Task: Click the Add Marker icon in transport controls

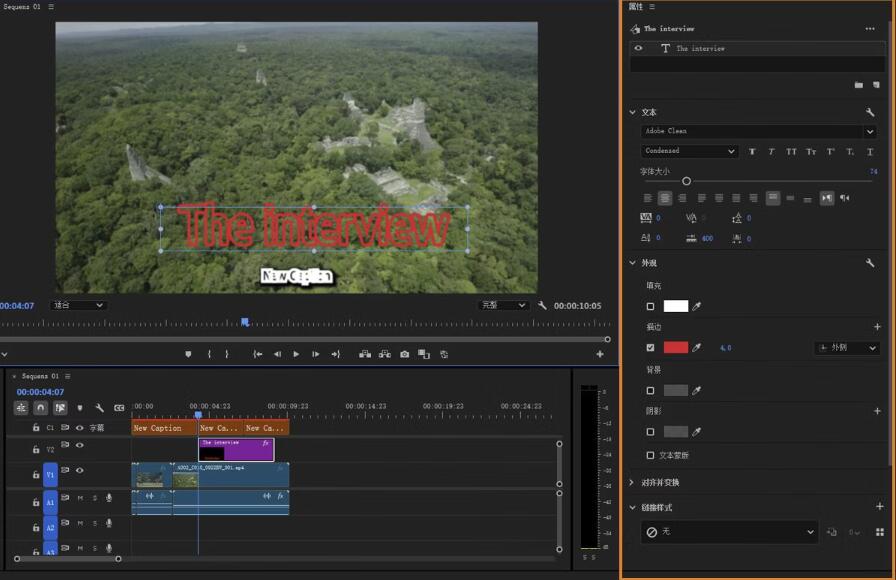Action: [x=188, y=353]
